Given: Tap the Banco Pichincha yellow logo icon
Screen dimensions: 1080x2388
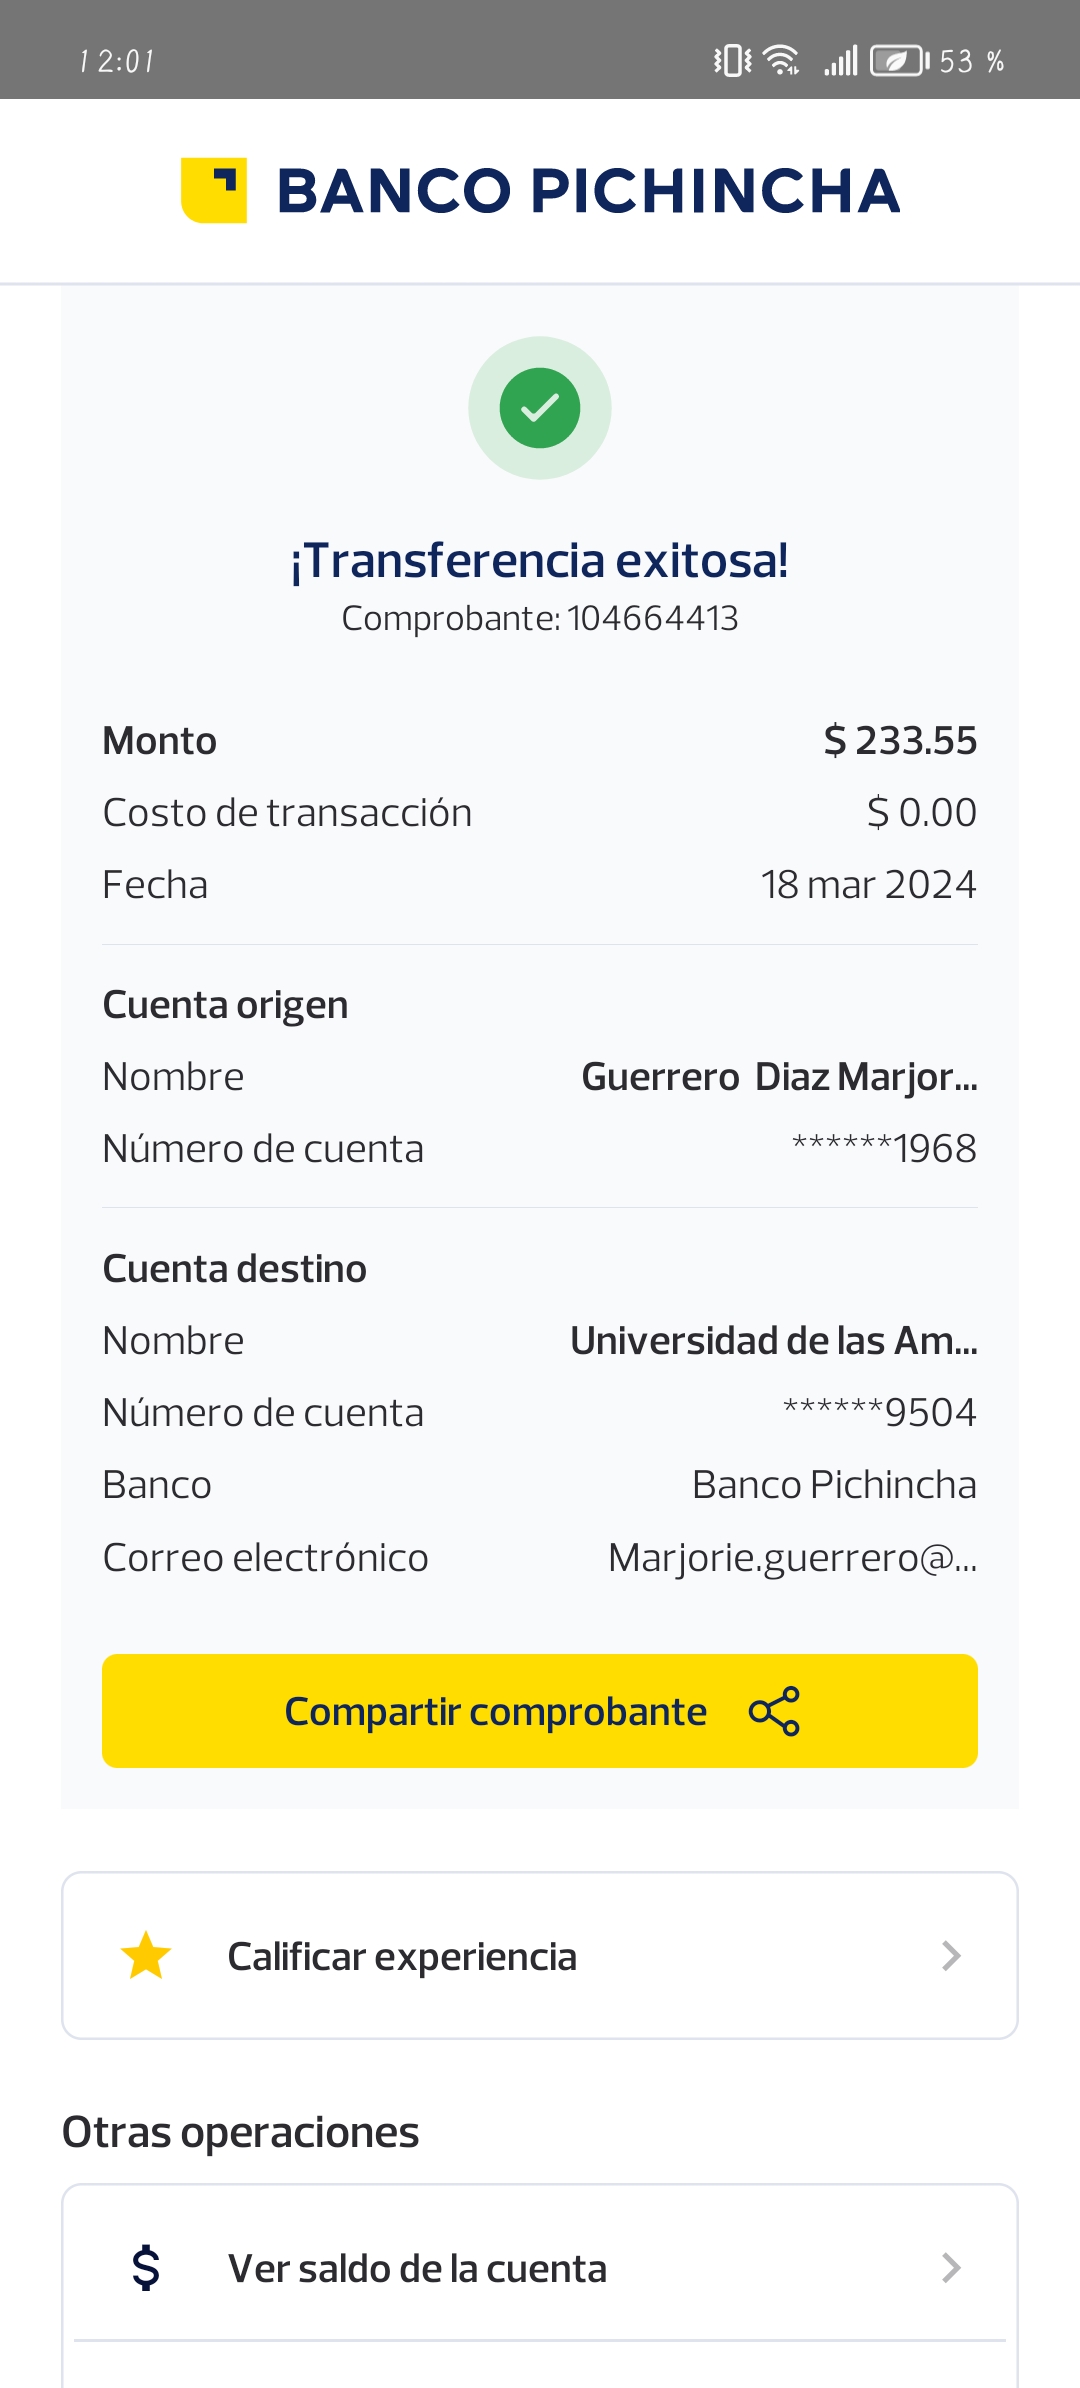Looking at the screenshot, I should click(x=214, y=190).
